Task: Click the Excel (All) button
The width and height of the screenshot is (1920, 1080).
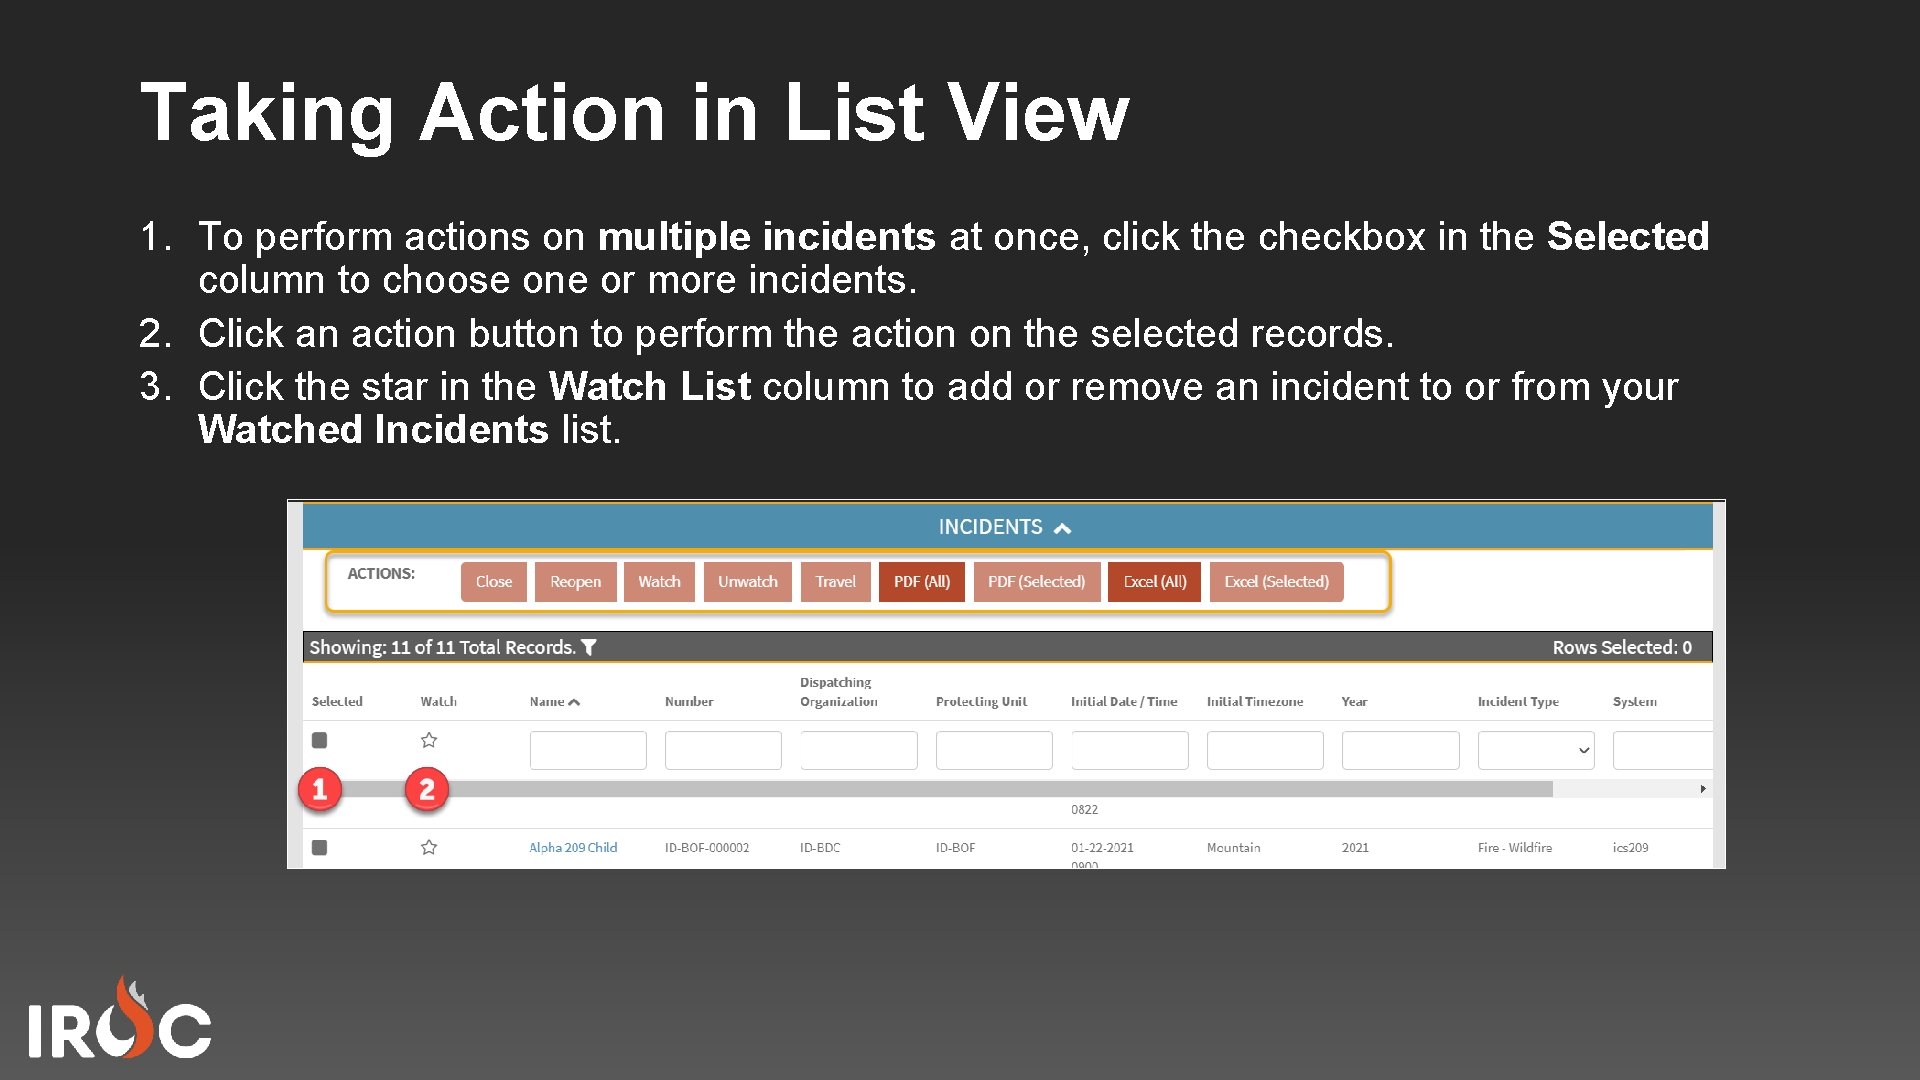Action: (1154, 581)
